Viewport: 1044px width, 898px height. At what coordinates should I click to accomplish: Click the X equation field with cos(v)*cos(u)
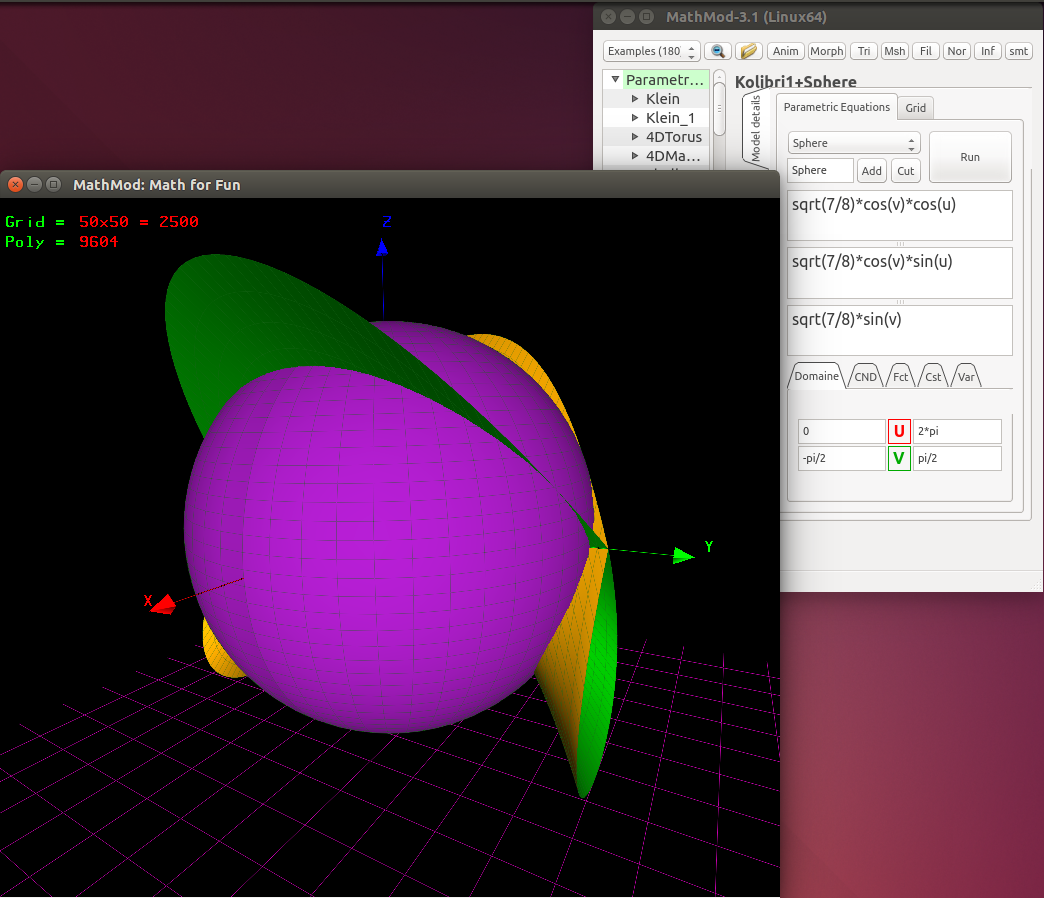pyautogui.click(x=900, y=215)
